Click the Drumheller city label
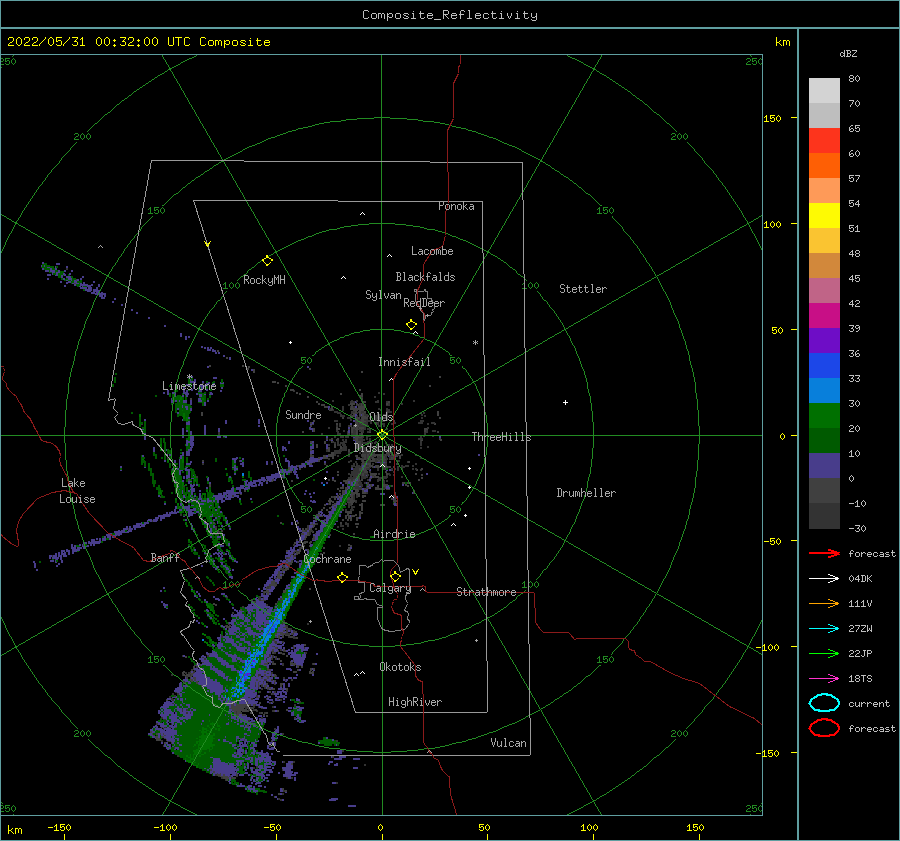 (586, 493)
